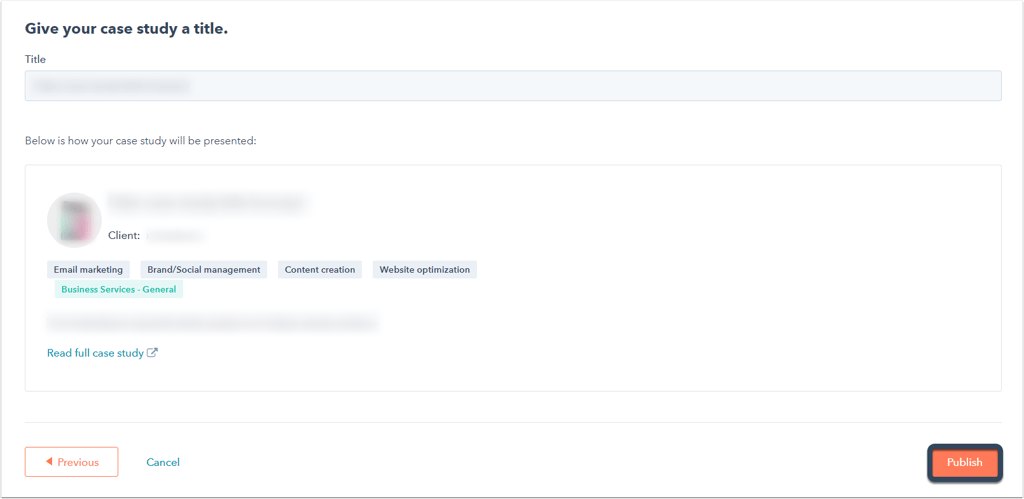This screenshot has height=499, width=1024.
Task: Select the Brand/Social management tag
Action: pyautogui.click(x=204, y=270)
